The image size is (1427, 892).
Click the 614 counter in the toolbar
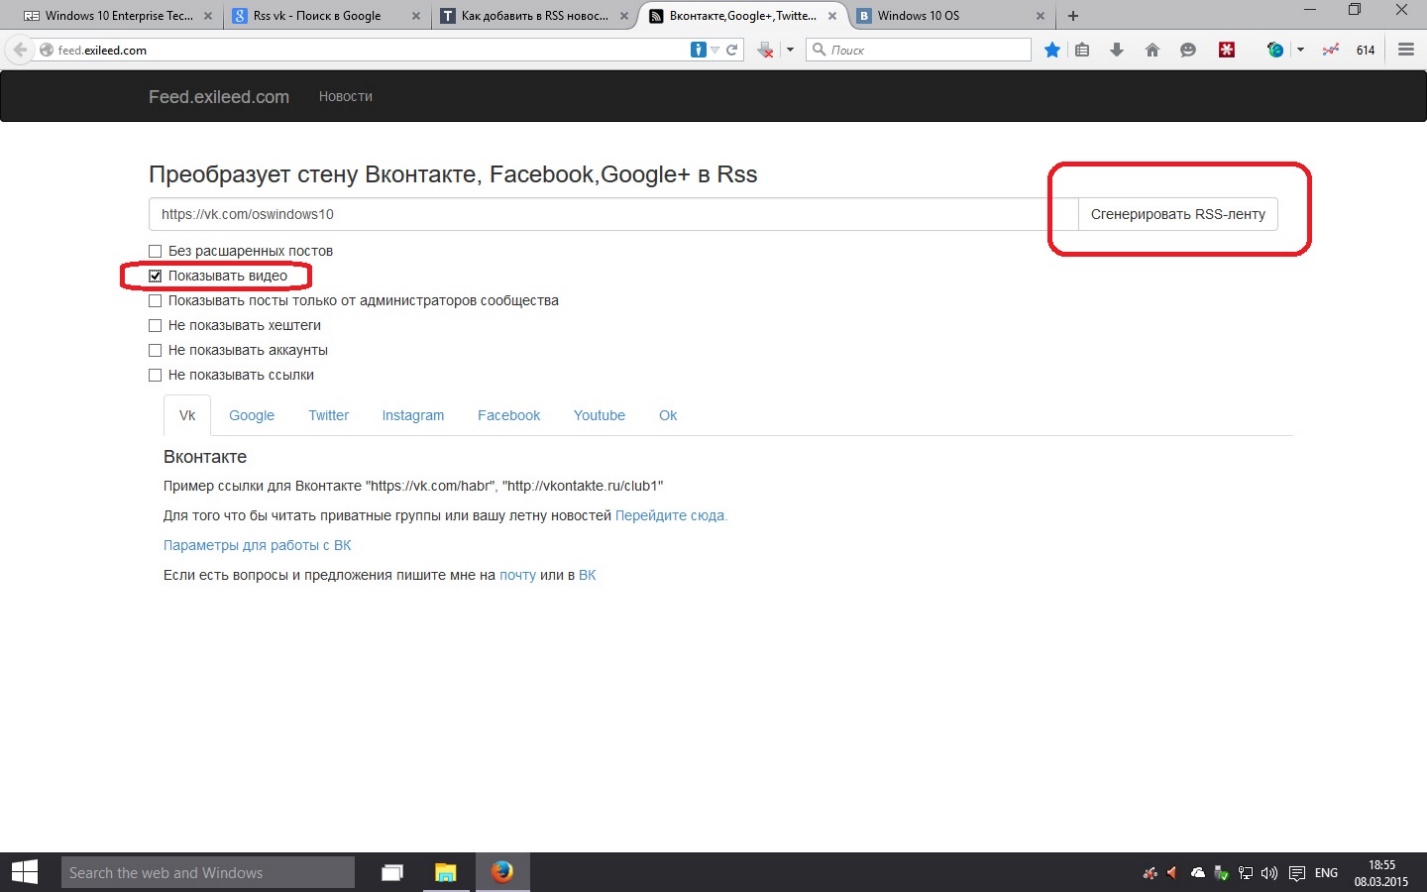[x=1365, y=50]
